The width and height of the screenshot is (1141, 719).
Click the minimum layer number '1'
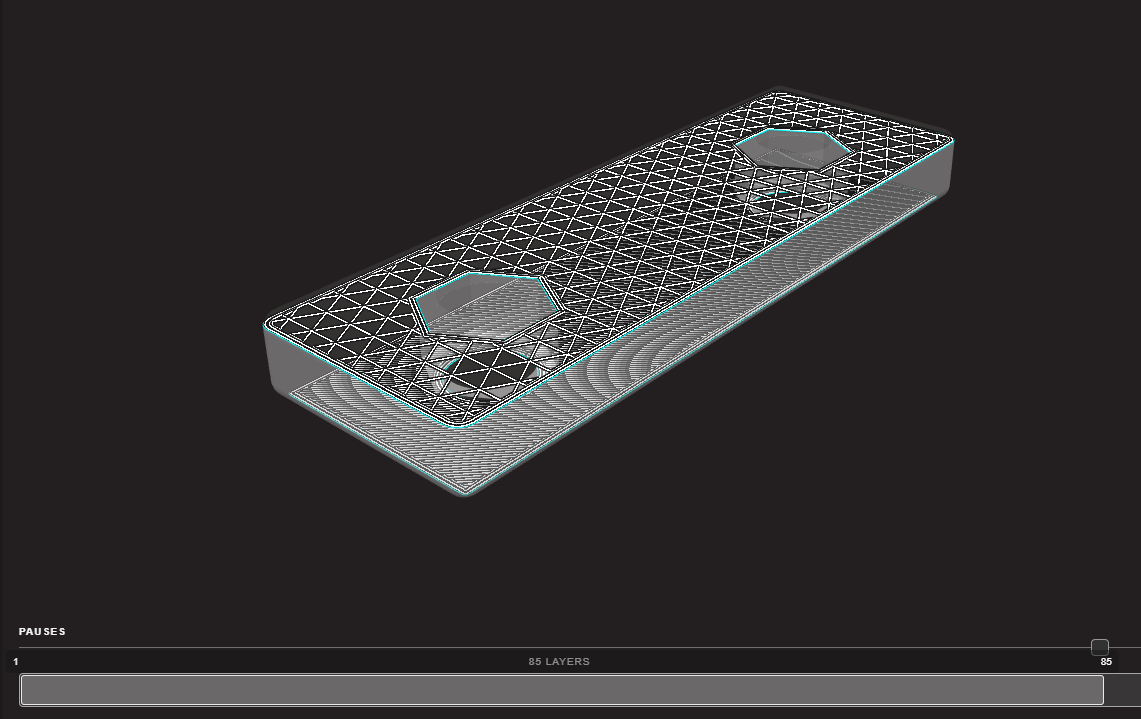tap(16, 662)
